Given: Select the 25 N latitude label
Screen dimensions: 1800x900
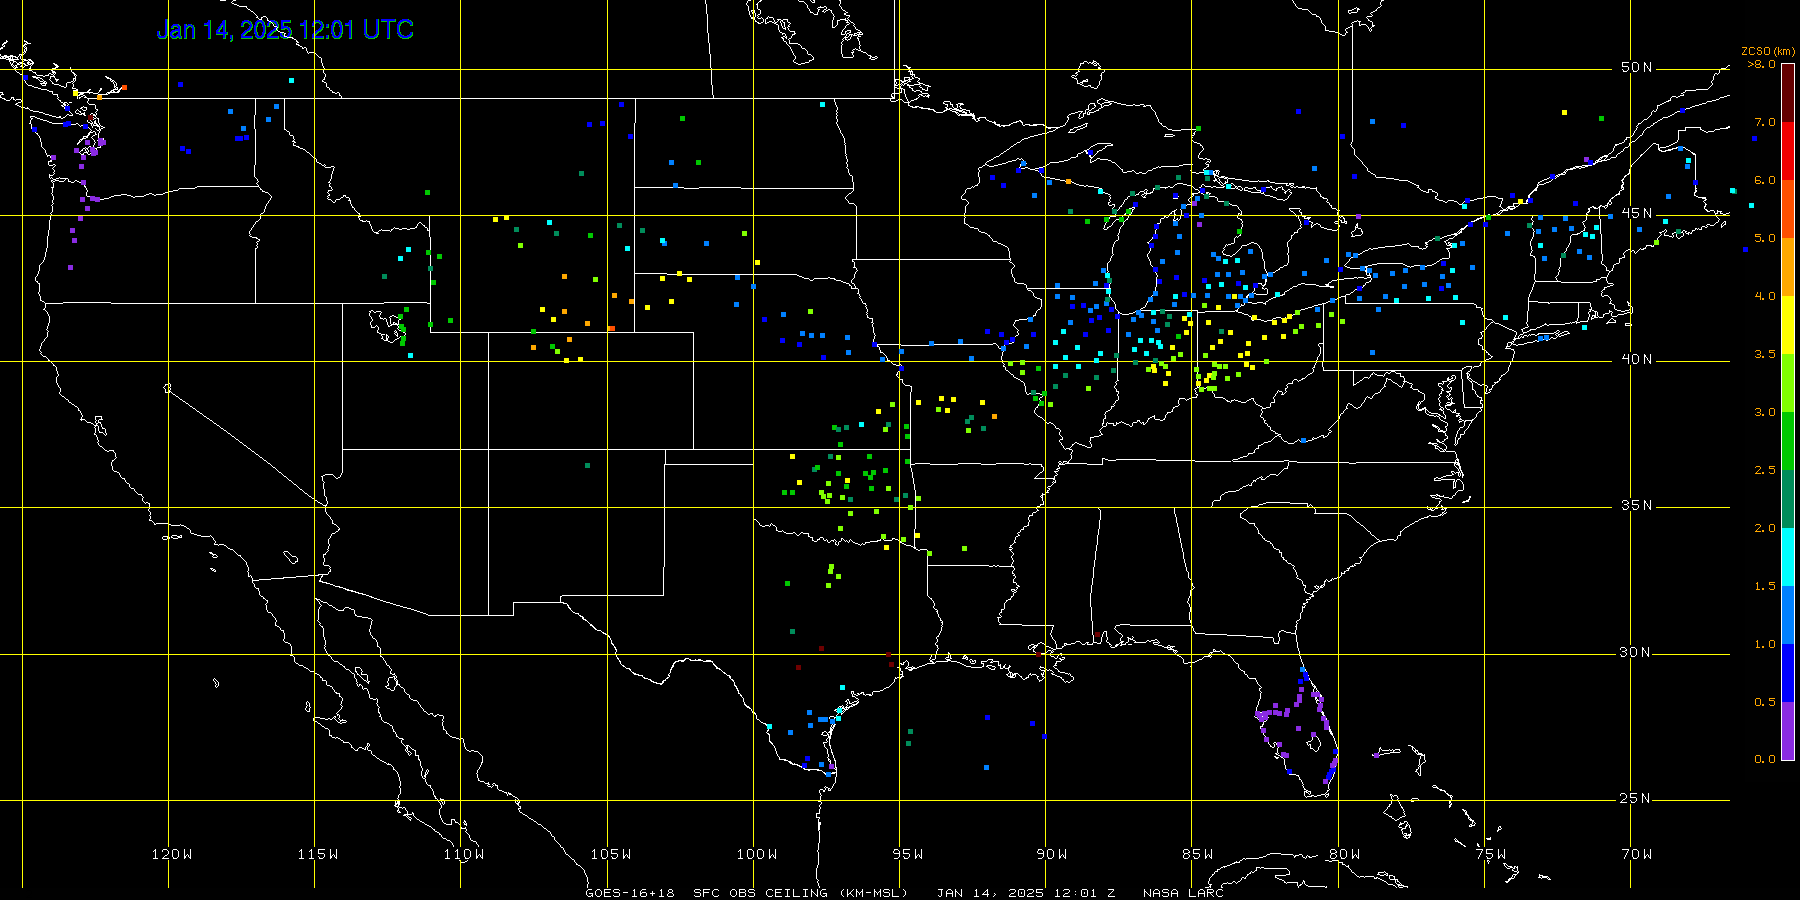Looking at the screenshot, I should pos(1637,799).
